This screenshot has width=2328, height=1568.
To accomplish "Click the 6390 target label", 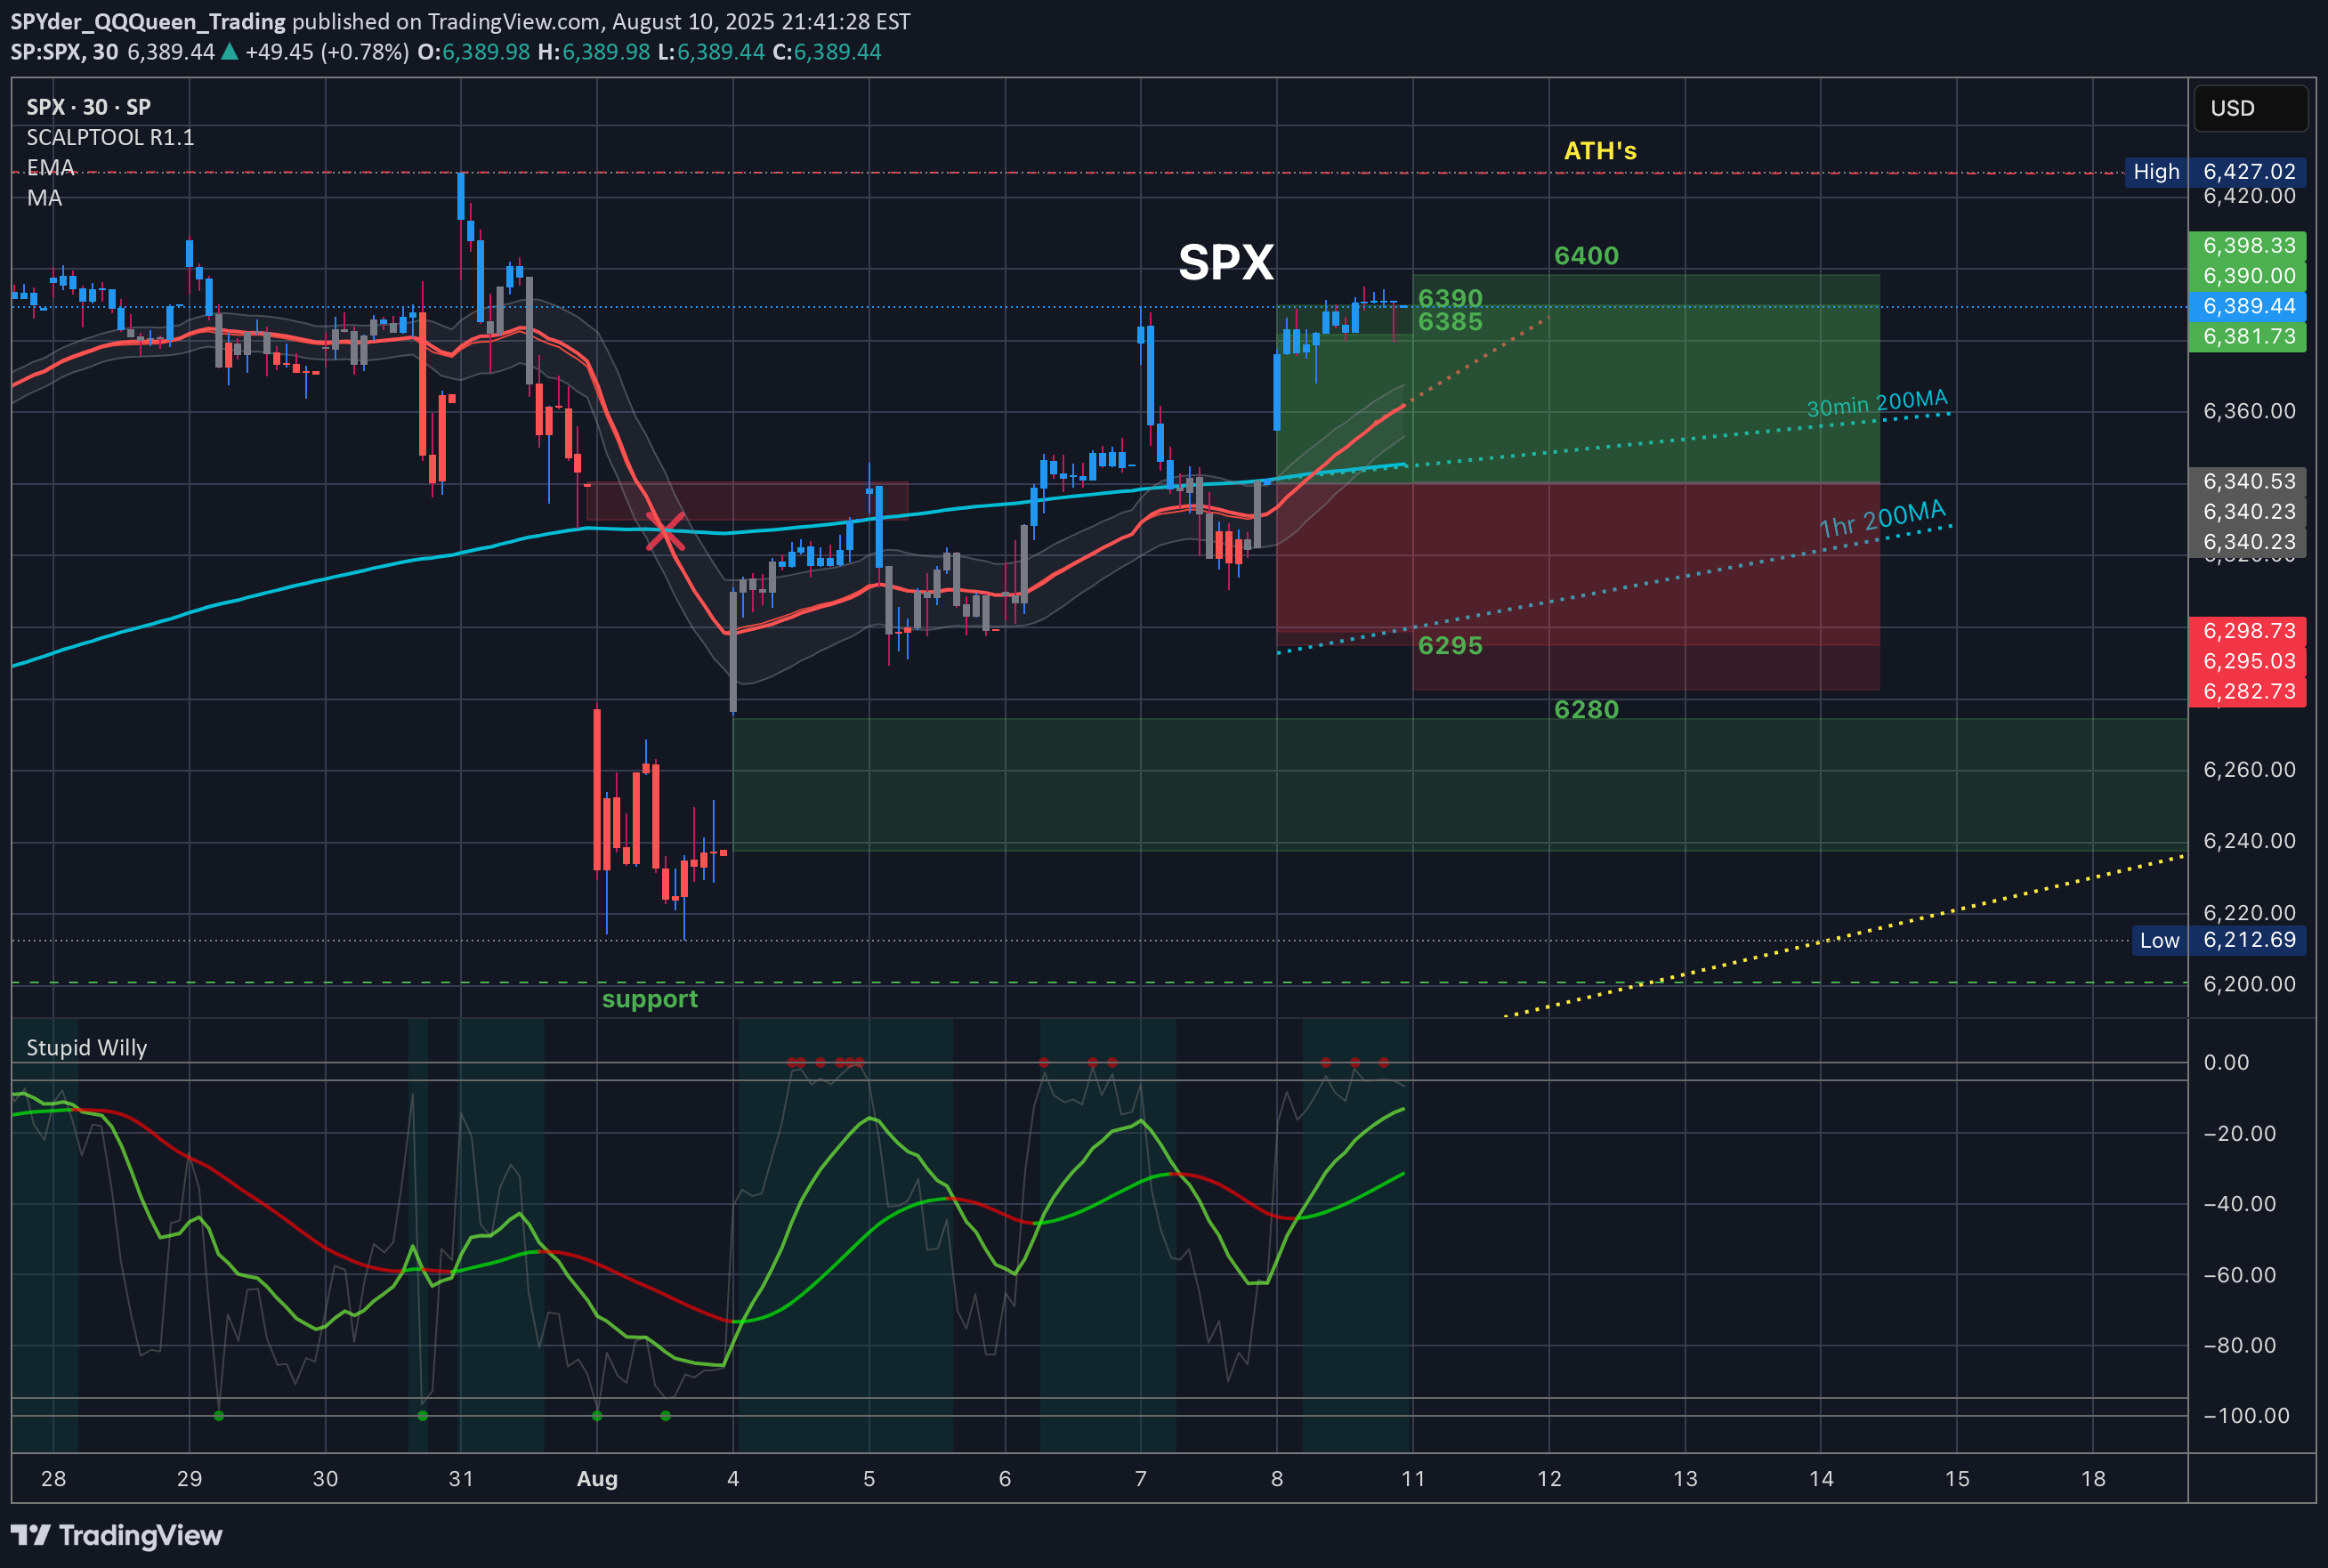I will 1450,298.
